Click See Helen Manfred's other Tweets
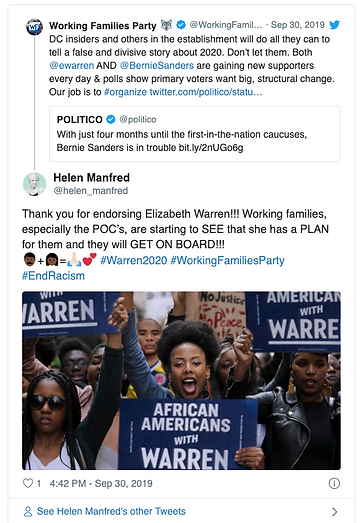The image size is (360, 523). [x=111, y=511]
